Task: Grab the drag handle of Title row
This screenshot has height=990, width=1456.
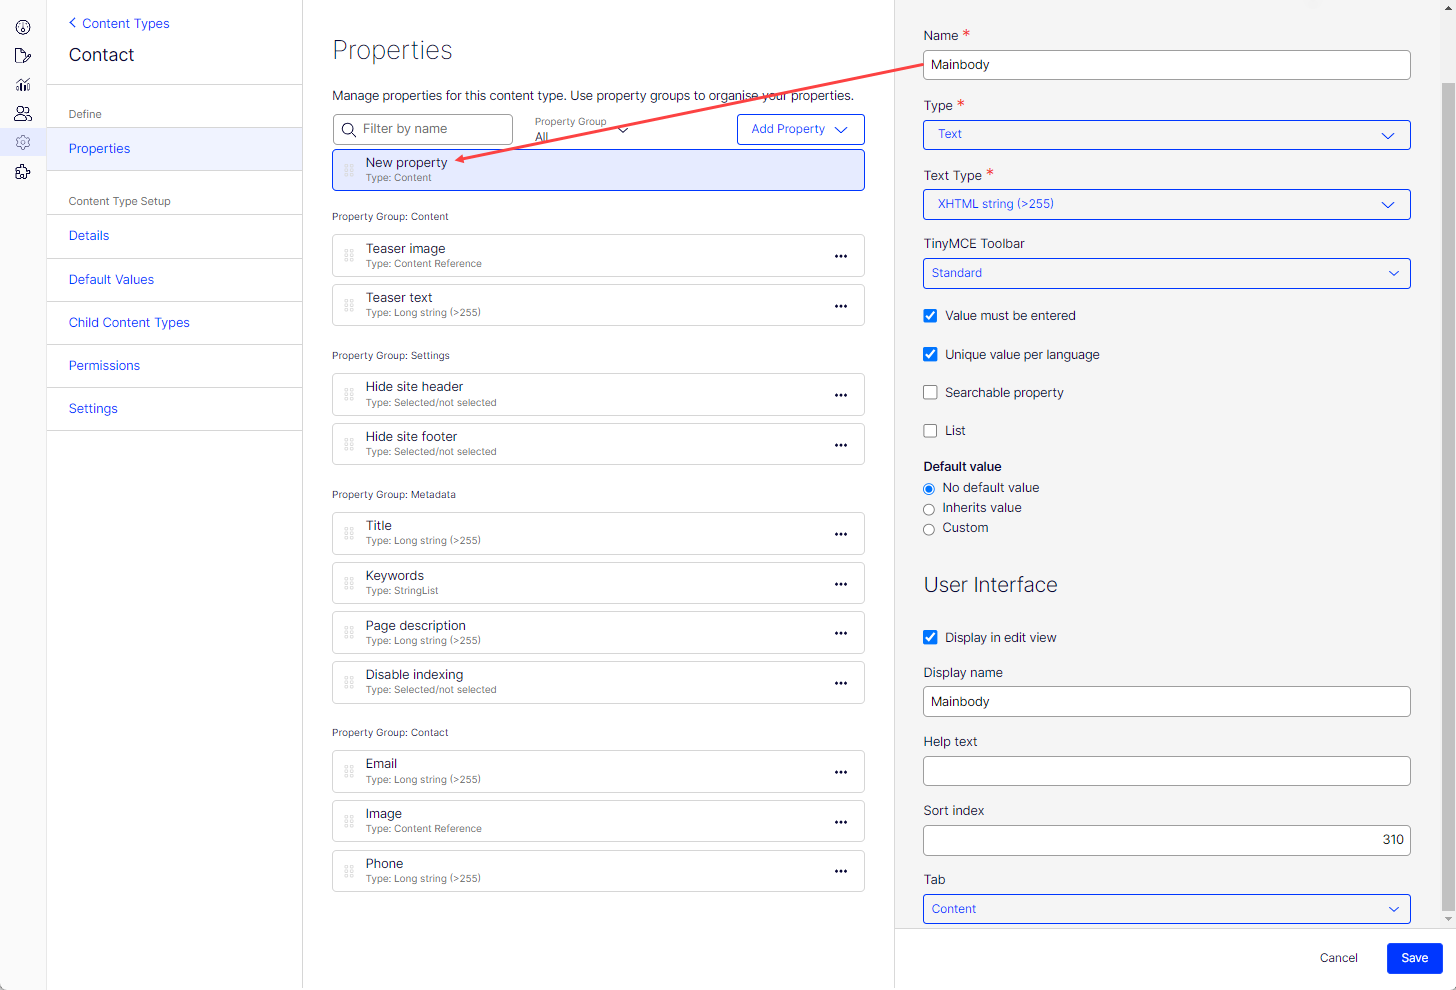Action: click(349, 534)
